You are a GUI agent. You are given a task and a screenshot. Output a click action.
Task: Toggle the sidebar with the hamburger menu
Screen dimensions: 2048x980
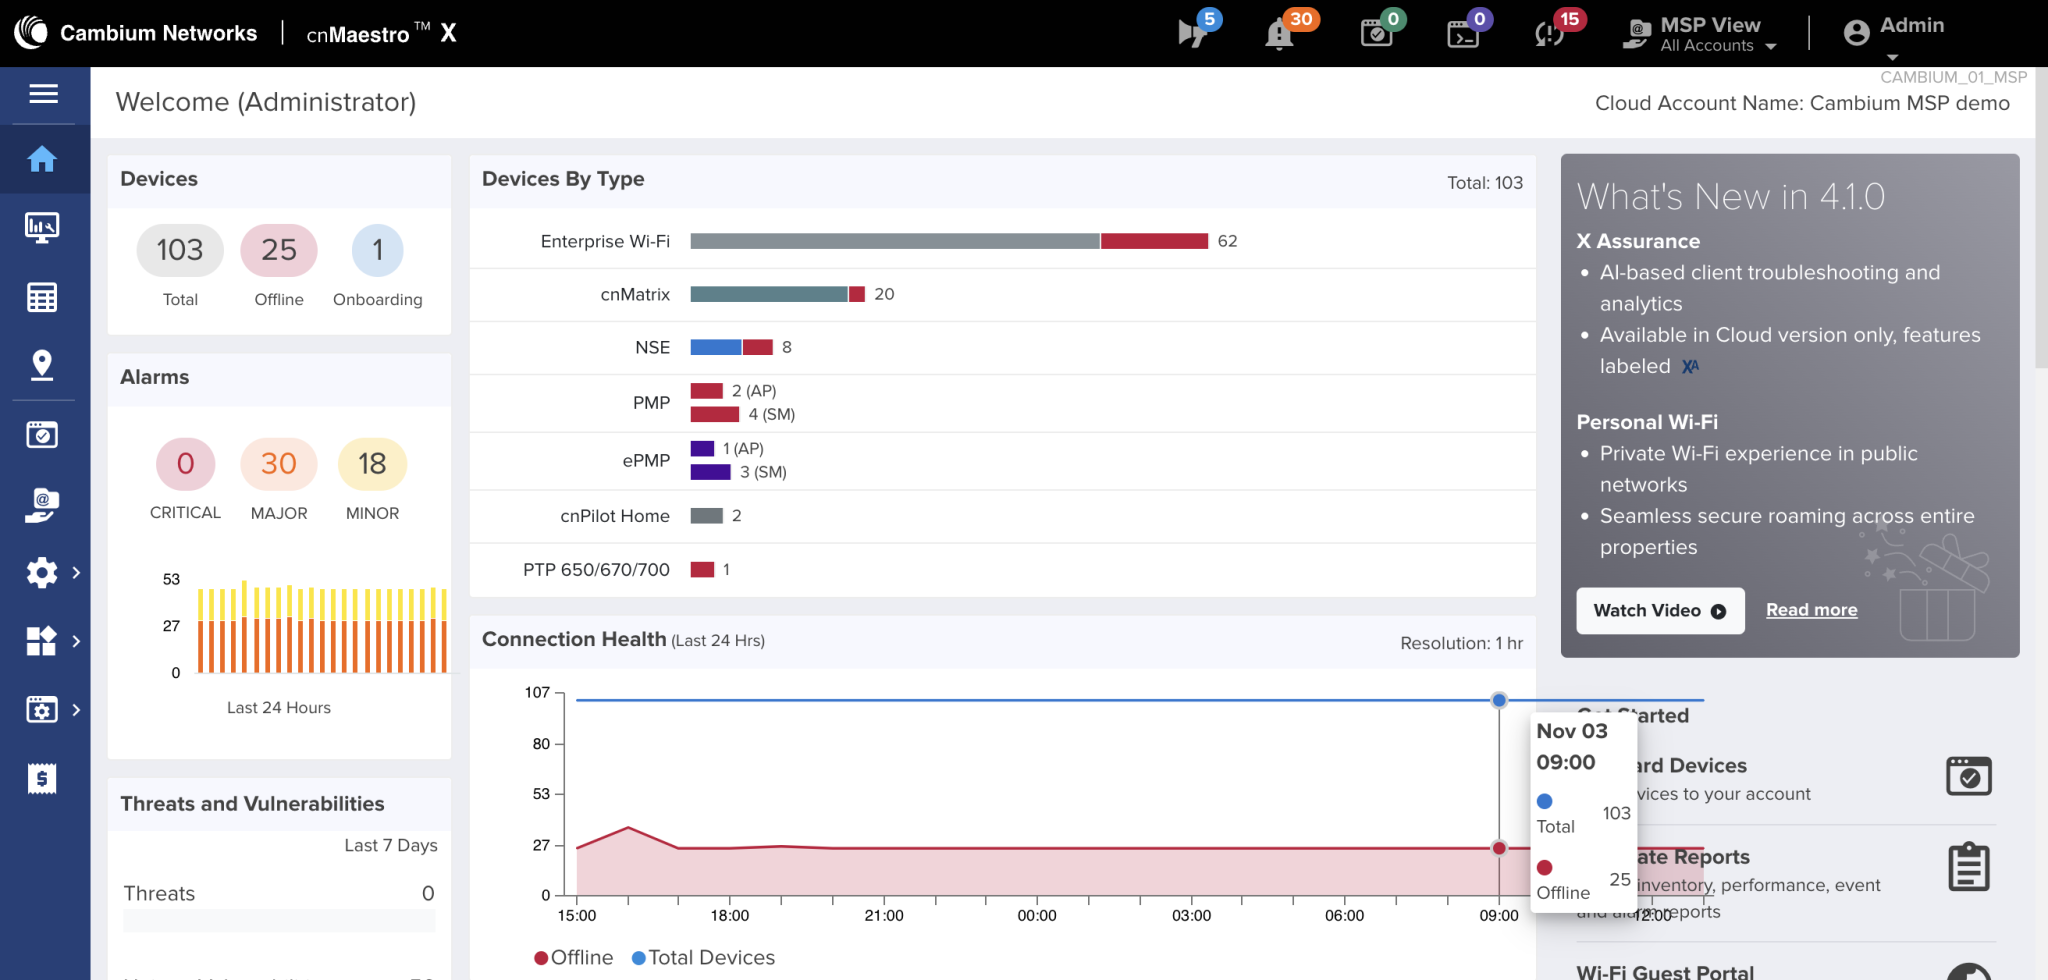pyautogui.click(x=43, y=94)
